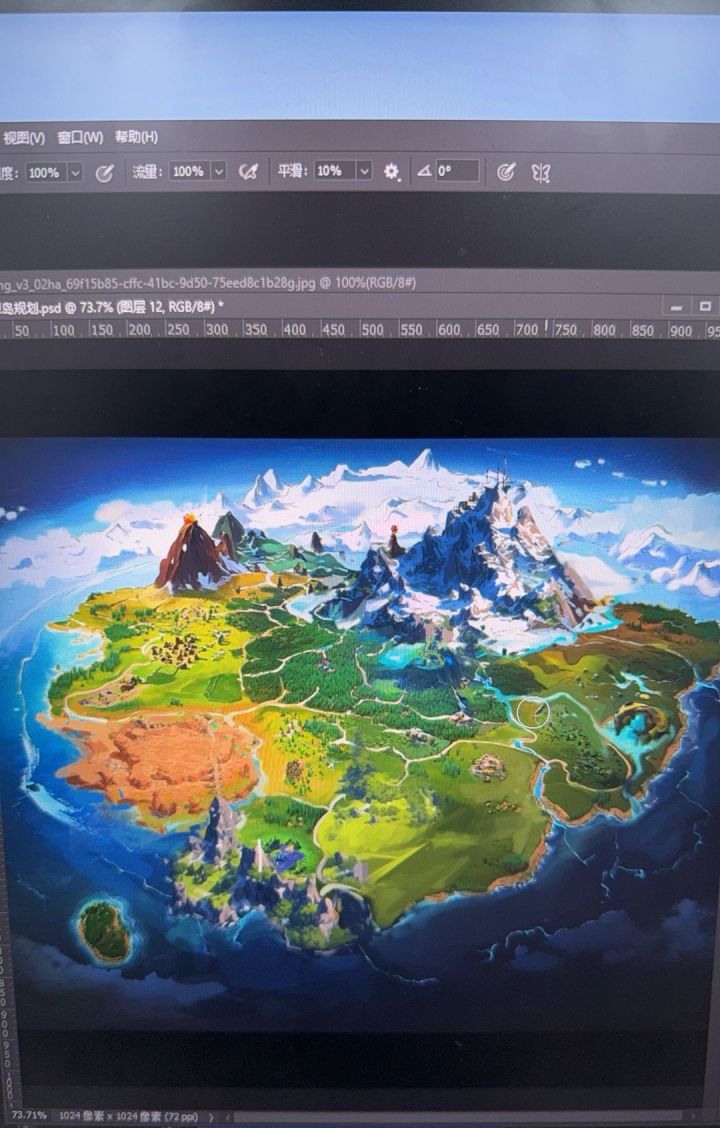
Task: Click the 流量 label
Action: [146, 172]
